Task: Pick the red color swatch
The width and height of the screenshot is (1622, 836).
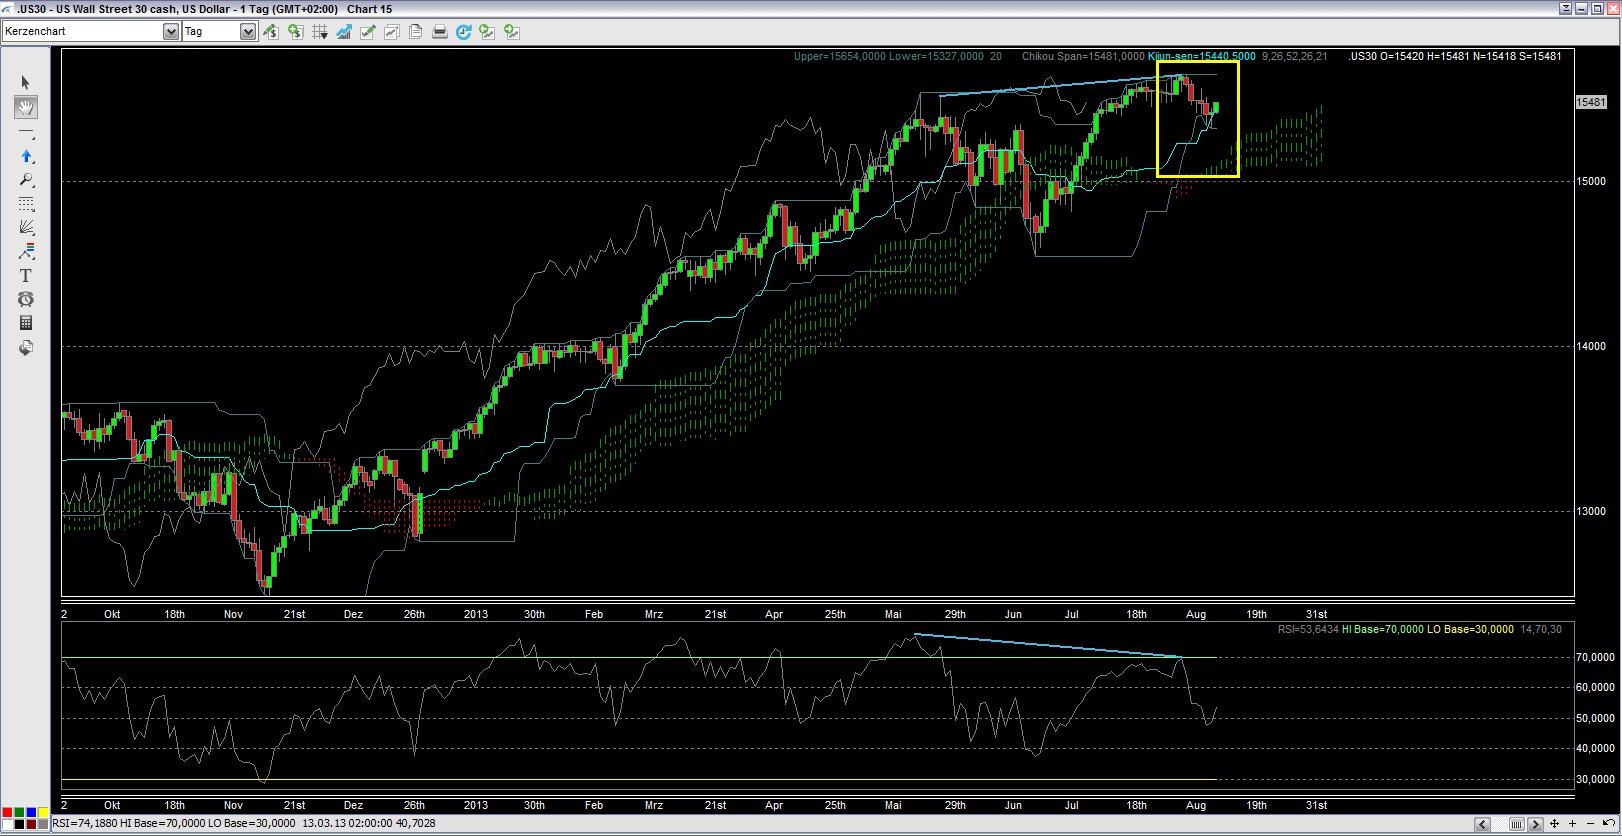Action: tap(8, 813)
